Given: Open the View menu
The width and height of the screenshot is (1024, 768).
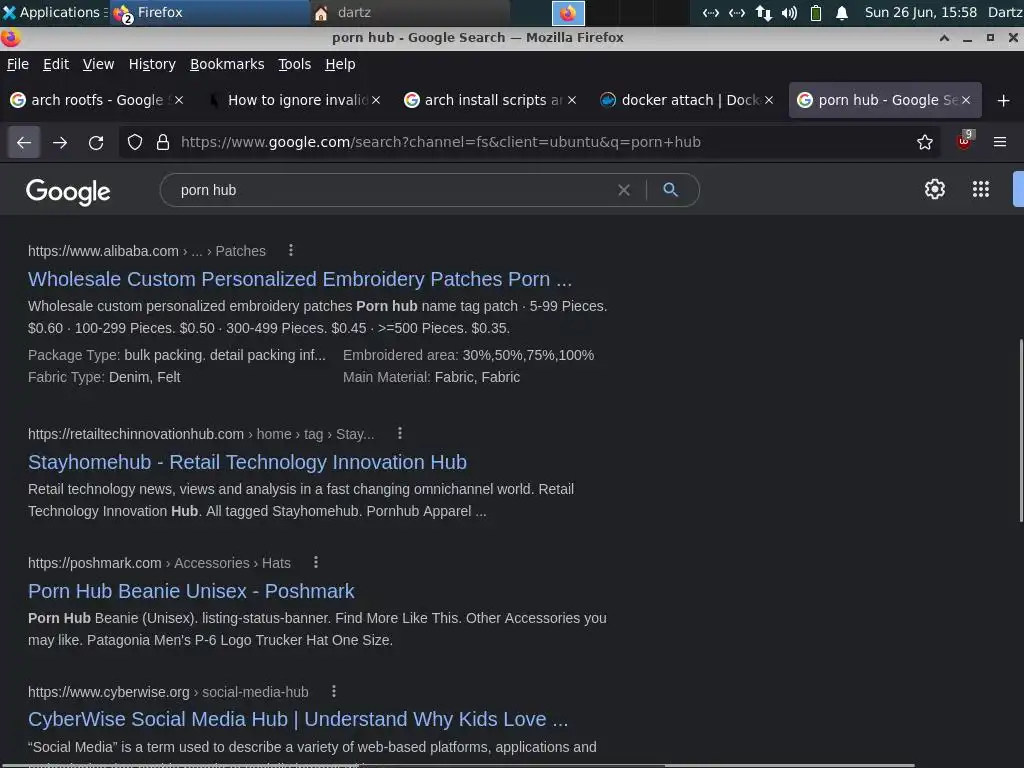Looking at the screenshot, I should click(99, 64).
